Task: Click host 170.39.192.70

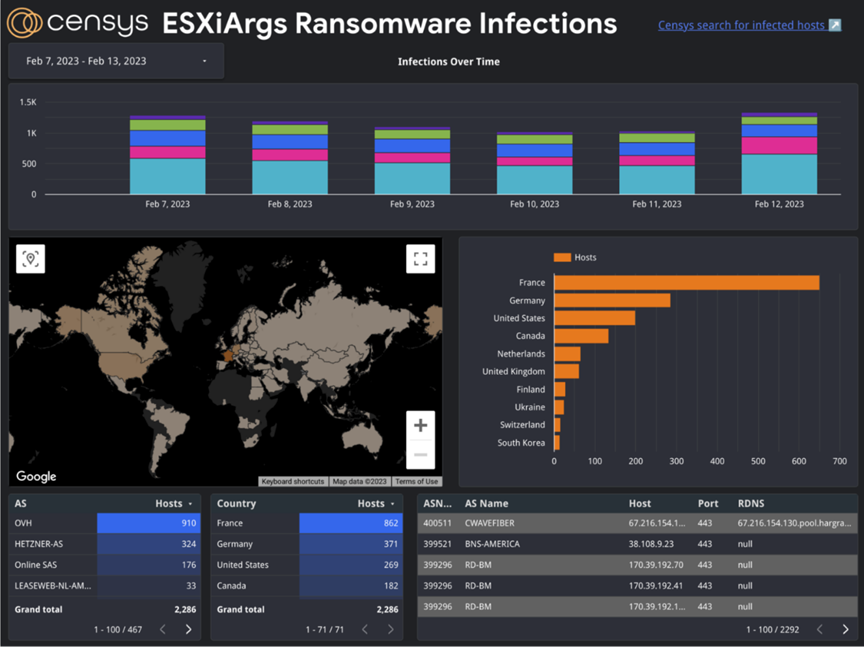Action: pos(656,565)
